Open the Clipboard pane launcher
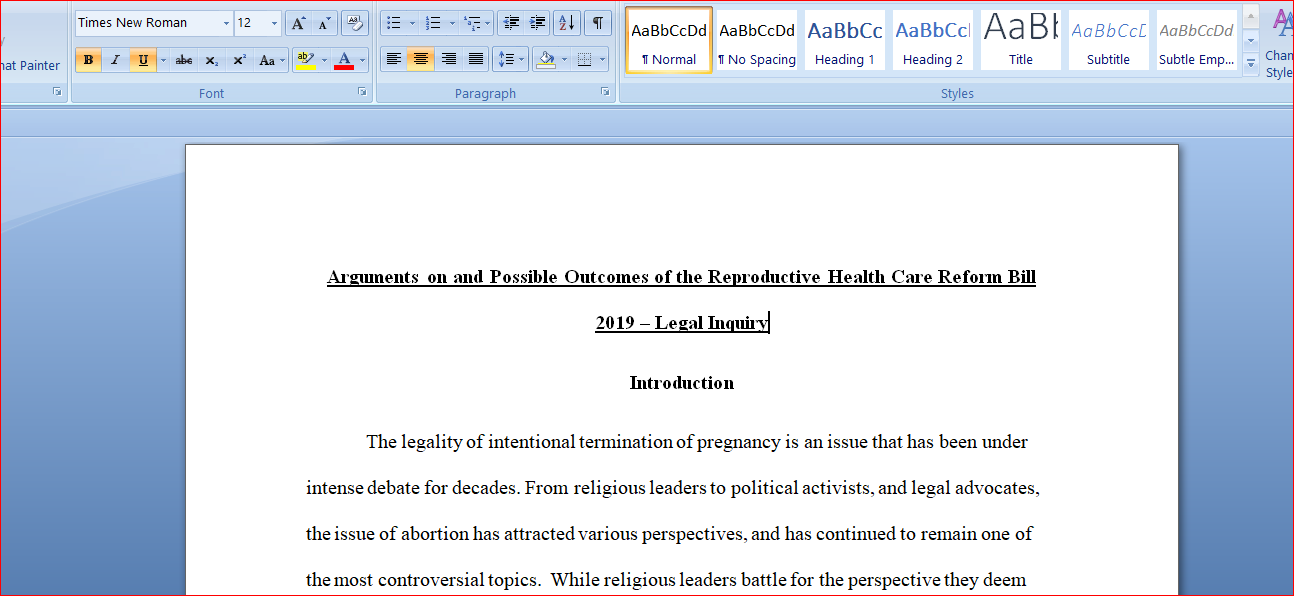 (57, 92)
